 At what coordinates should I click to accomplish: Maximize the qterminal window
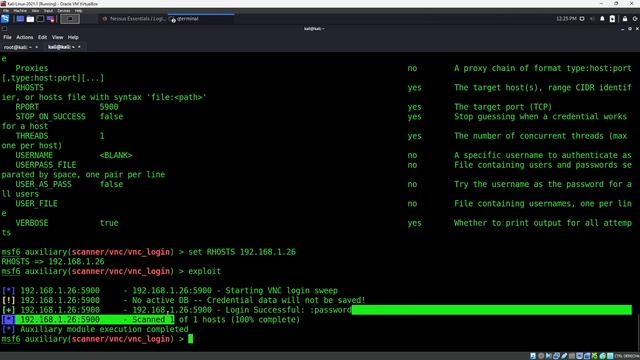[630, 29]
